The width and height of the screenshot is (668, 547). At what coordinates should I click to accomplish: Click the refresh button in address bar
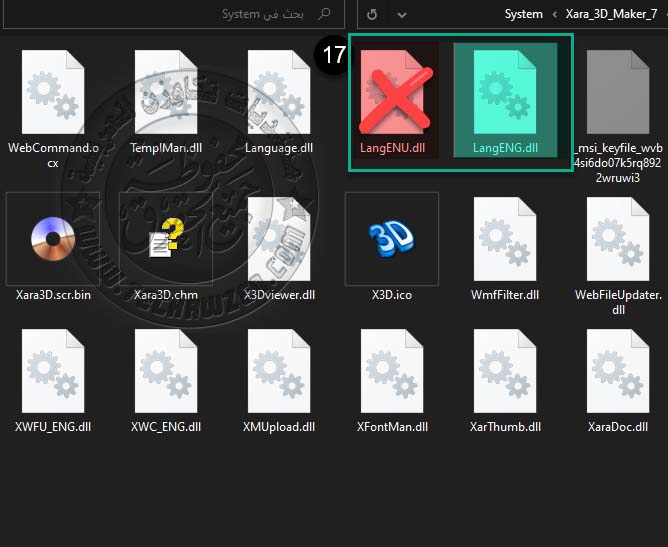pyautogui.click(x=372, y=14)
